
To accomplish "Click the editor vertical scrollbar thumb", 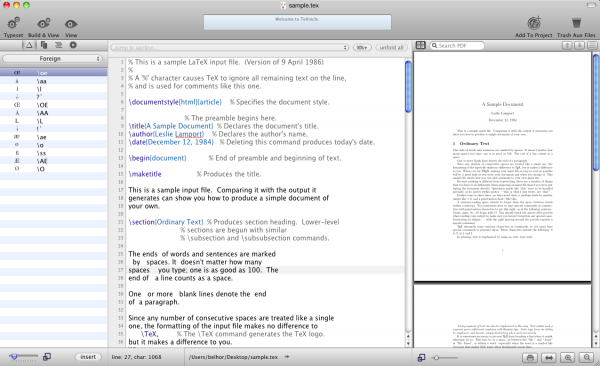I will coord(408,87).
